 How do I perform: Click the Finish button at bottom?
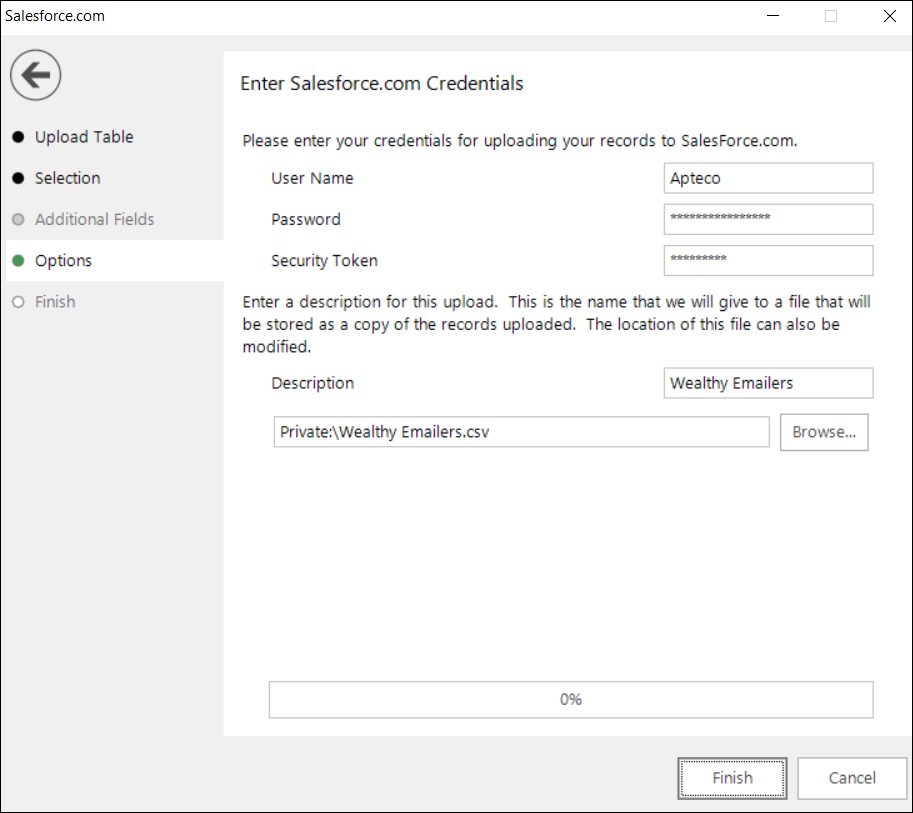pos(732,778)
